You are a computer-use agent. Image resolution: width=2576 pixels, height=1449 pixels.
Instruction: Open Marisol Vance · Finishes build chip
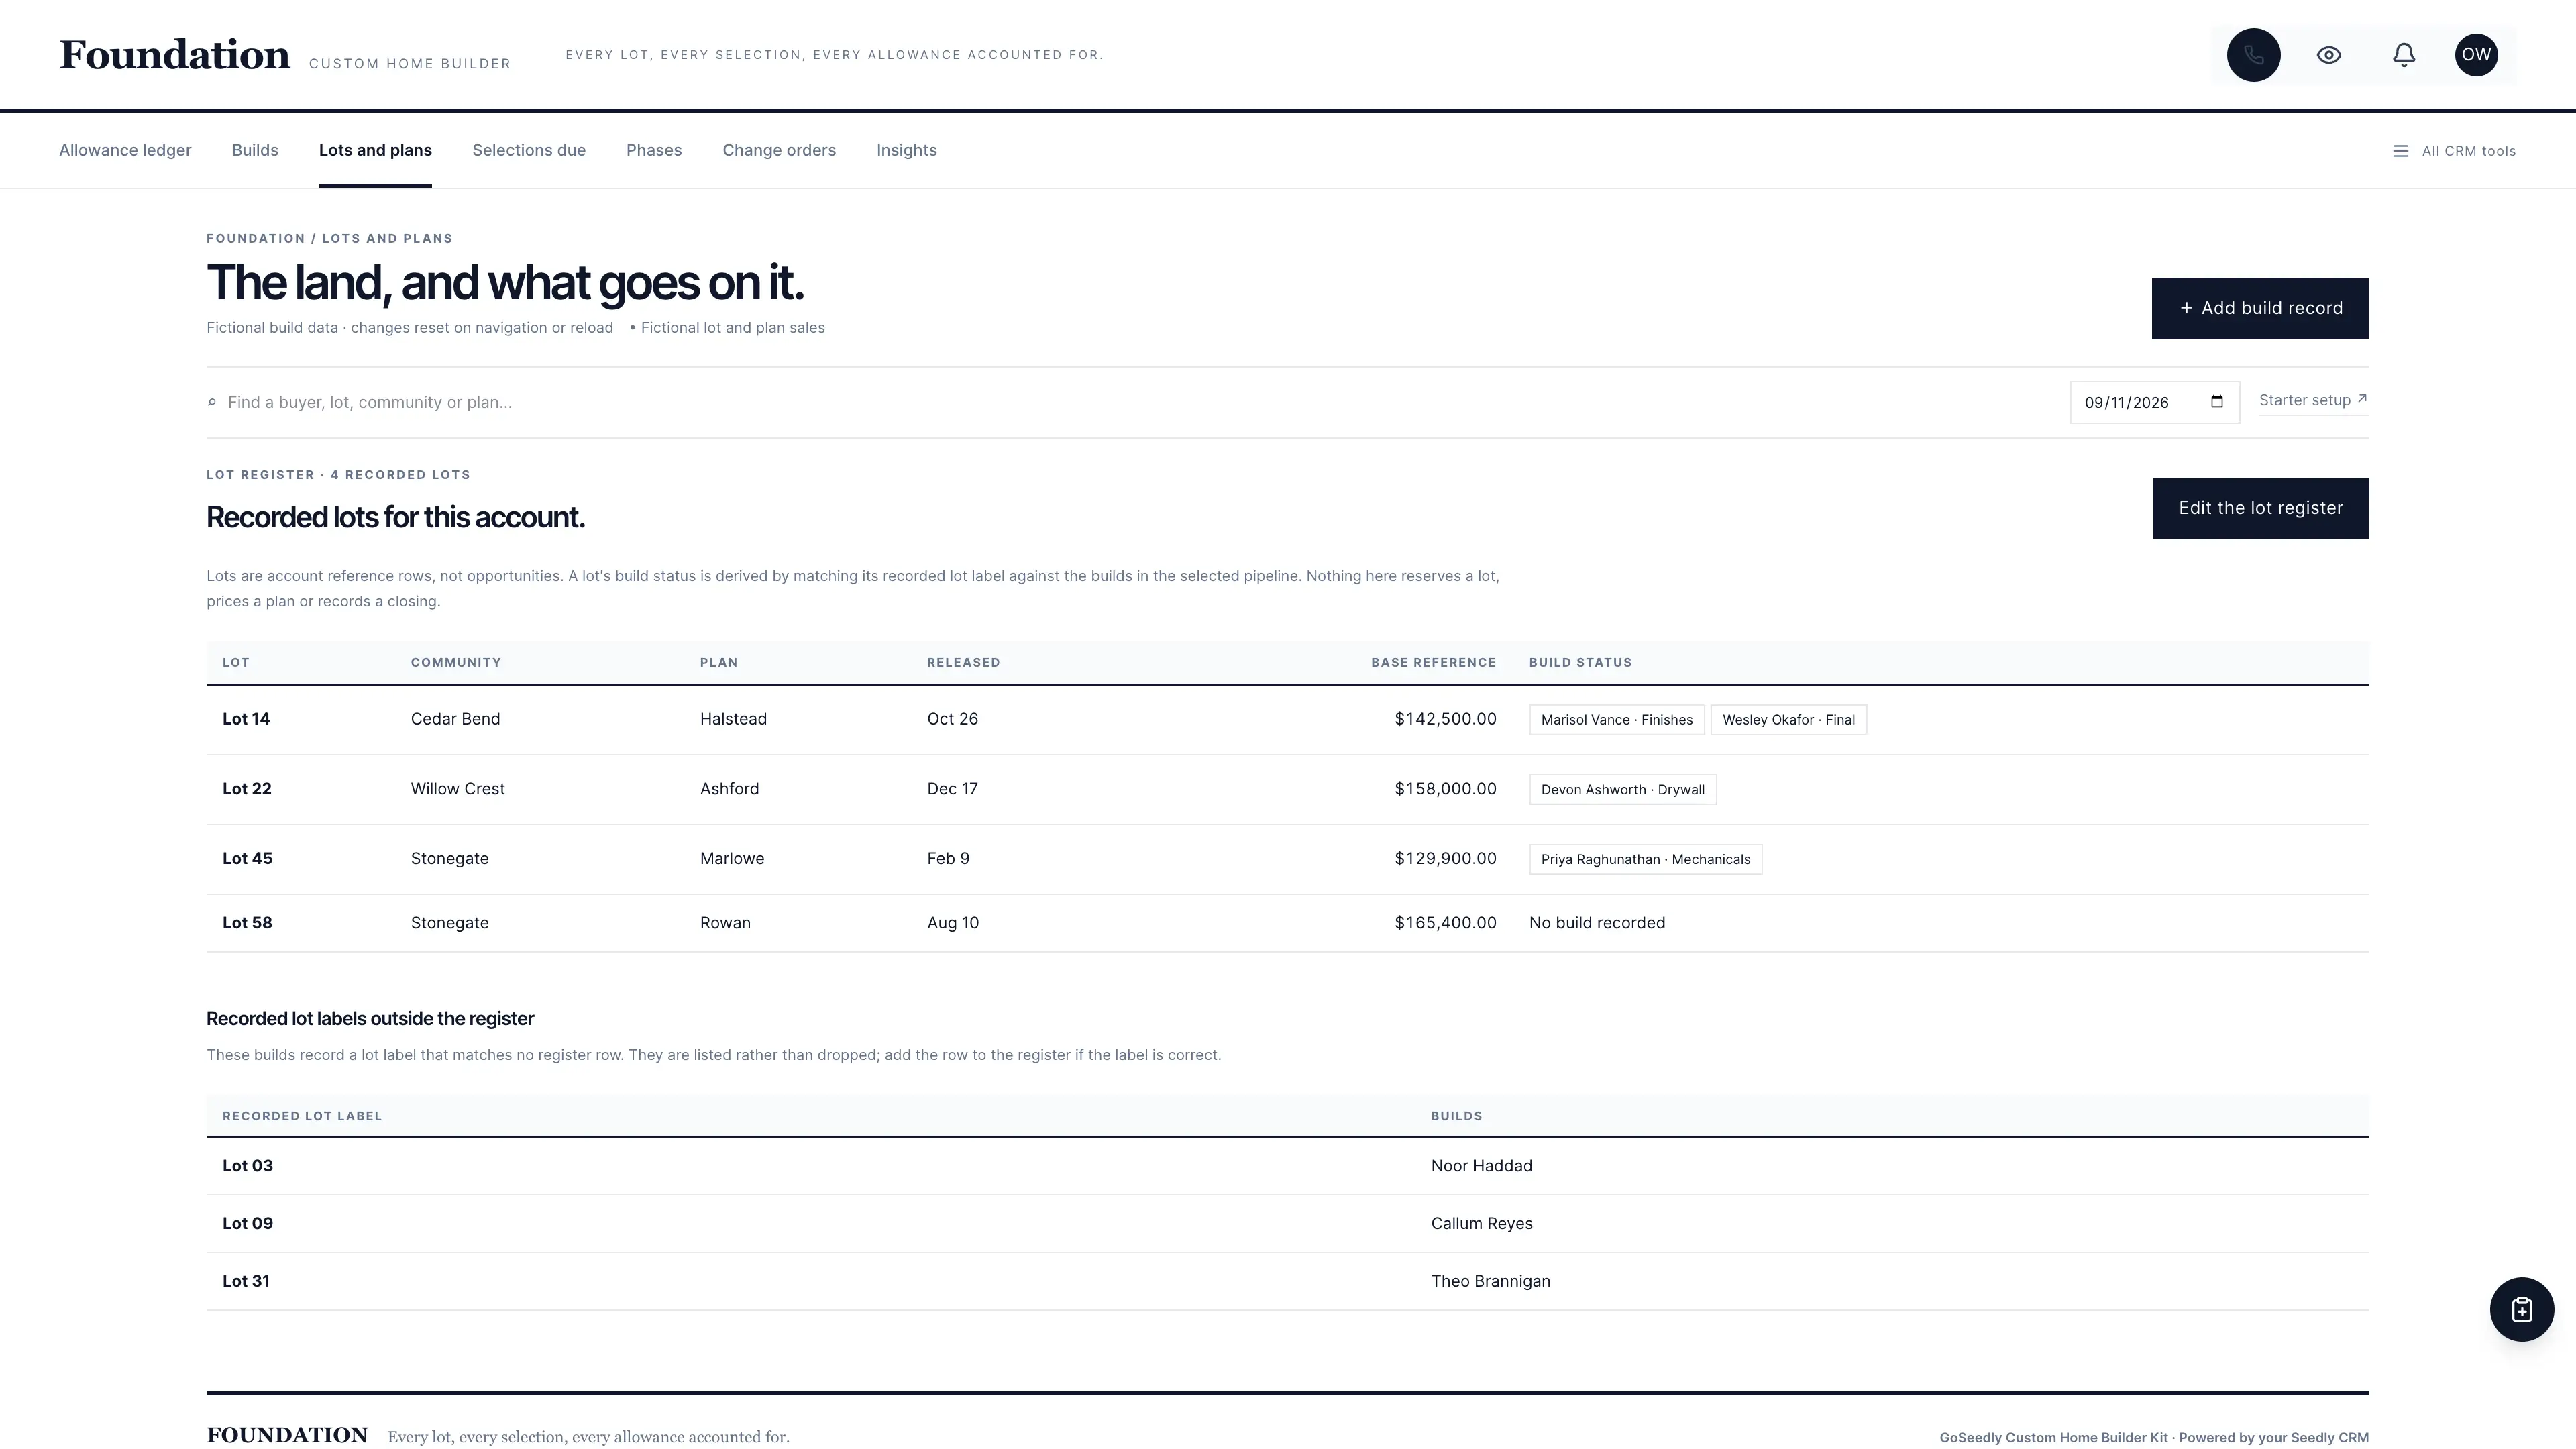point(1616,720)
